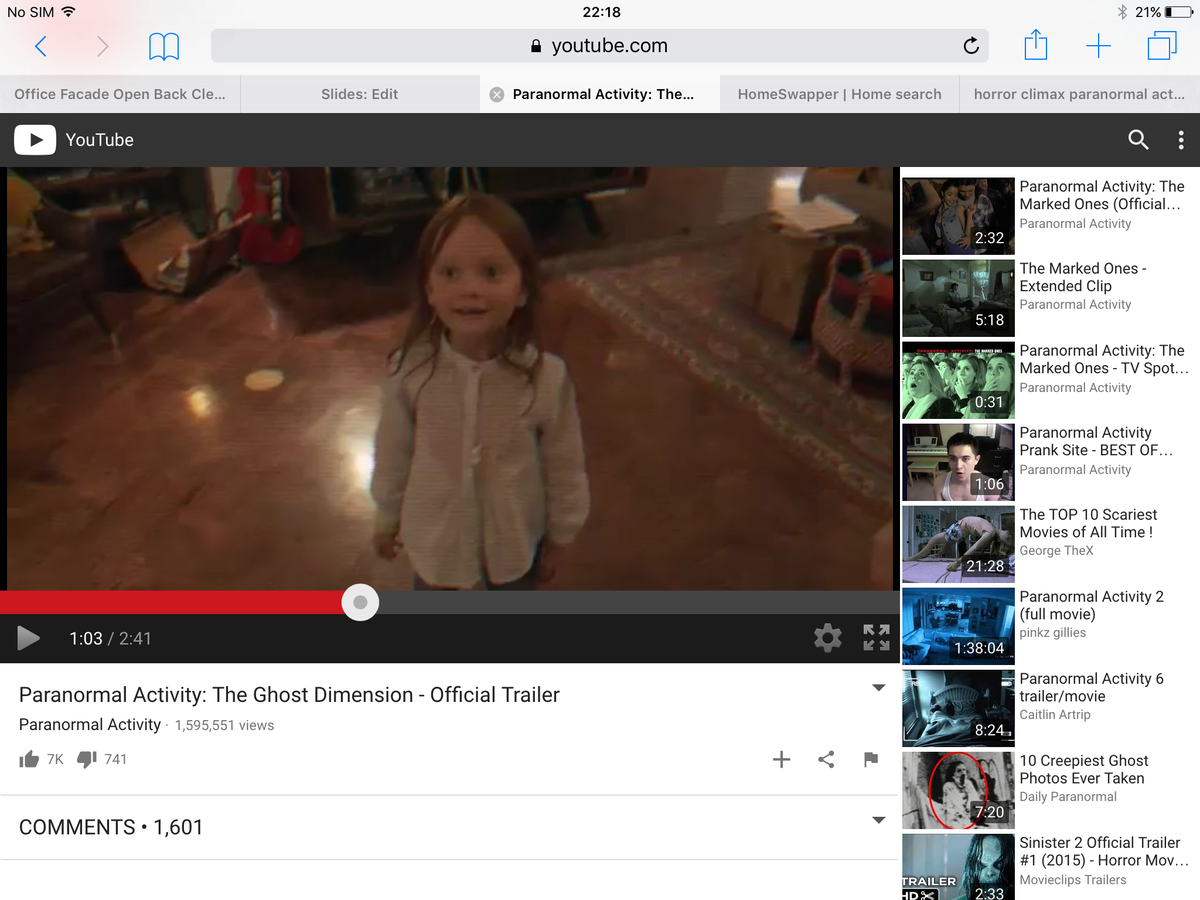Open YouTube three-dot menu
Screen dimensions: 1200x900
click(x=1181, y=140)
